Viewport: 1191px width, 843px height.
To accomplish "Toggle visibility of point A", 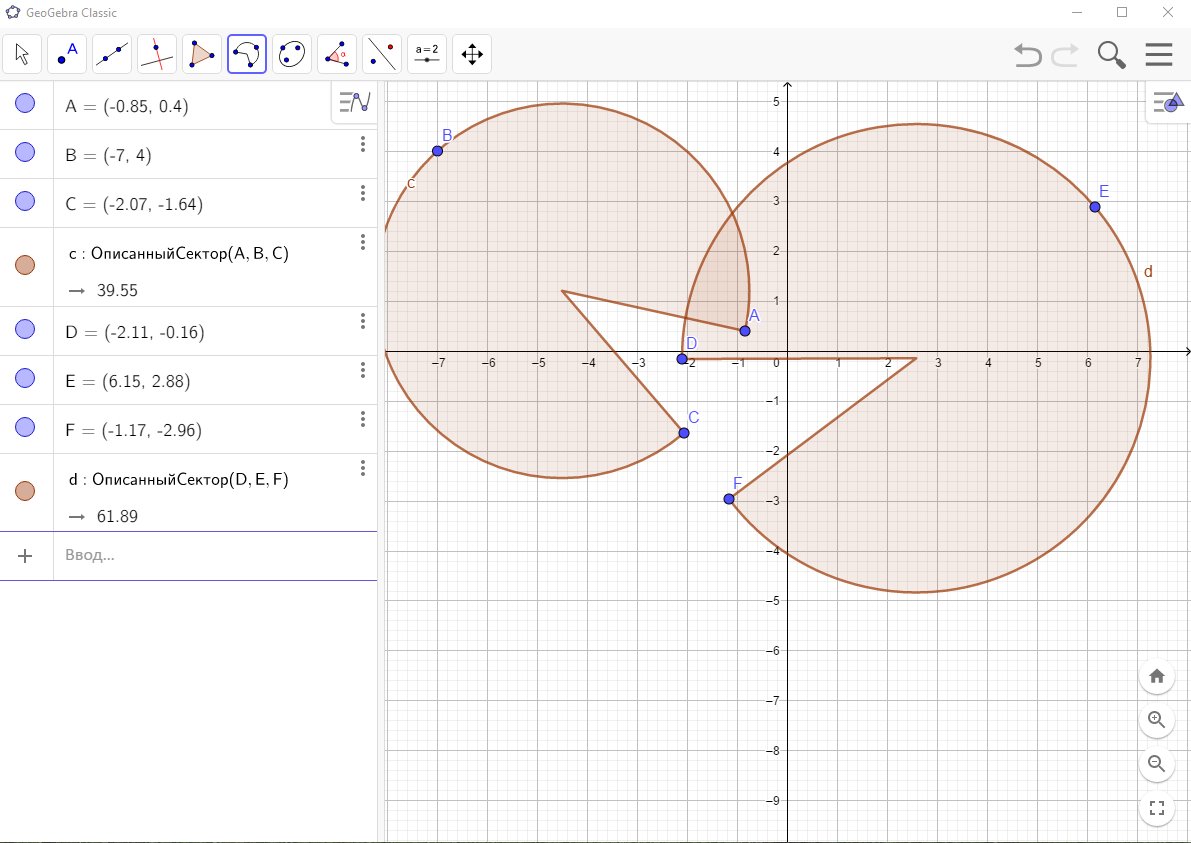I will pyautogui.click(x=26, y=103).
